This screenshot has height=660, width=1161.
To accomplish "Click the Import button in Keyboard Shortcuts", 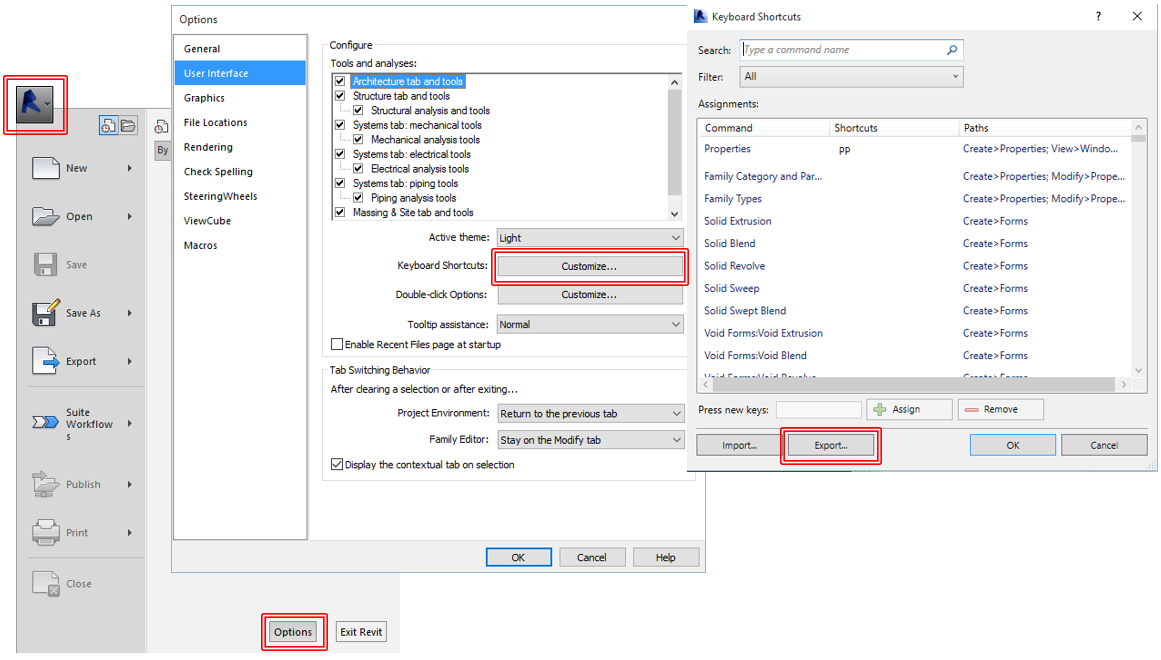I will [x=737, y=444].
